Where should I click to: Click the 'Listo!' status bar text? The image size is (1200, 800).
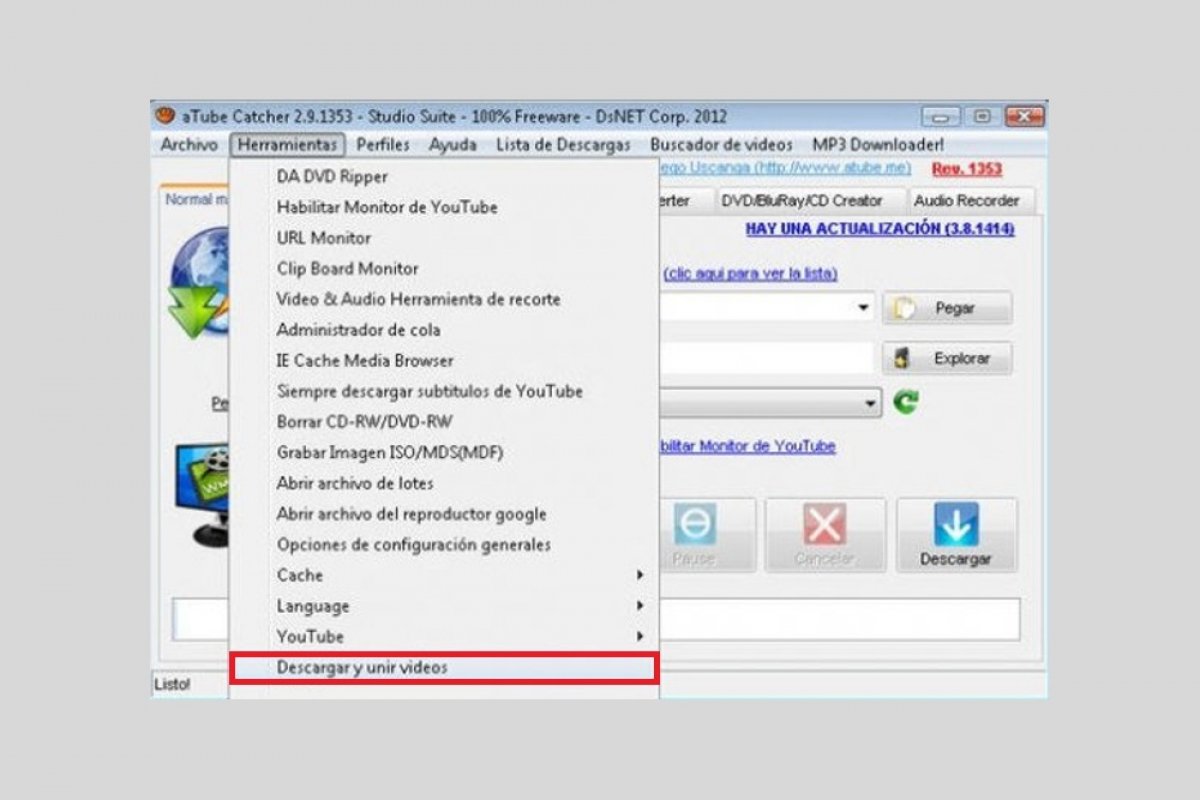(172, 685)
